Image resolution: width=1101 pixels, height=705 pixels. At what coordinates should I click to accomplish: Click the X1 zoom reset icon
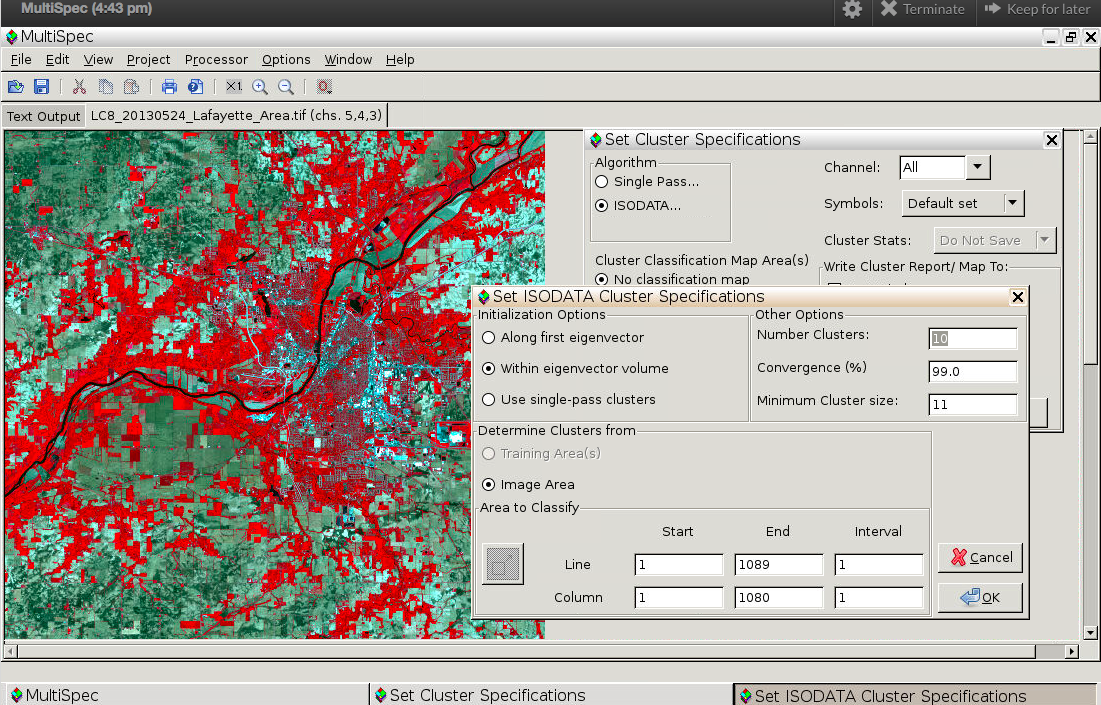tap(233, 87)
